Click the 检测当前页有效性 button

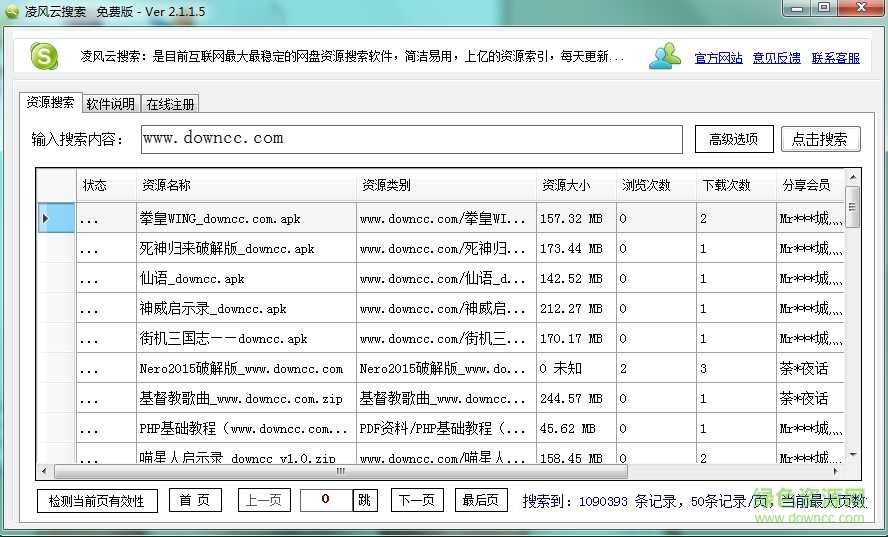click(96, 500)
